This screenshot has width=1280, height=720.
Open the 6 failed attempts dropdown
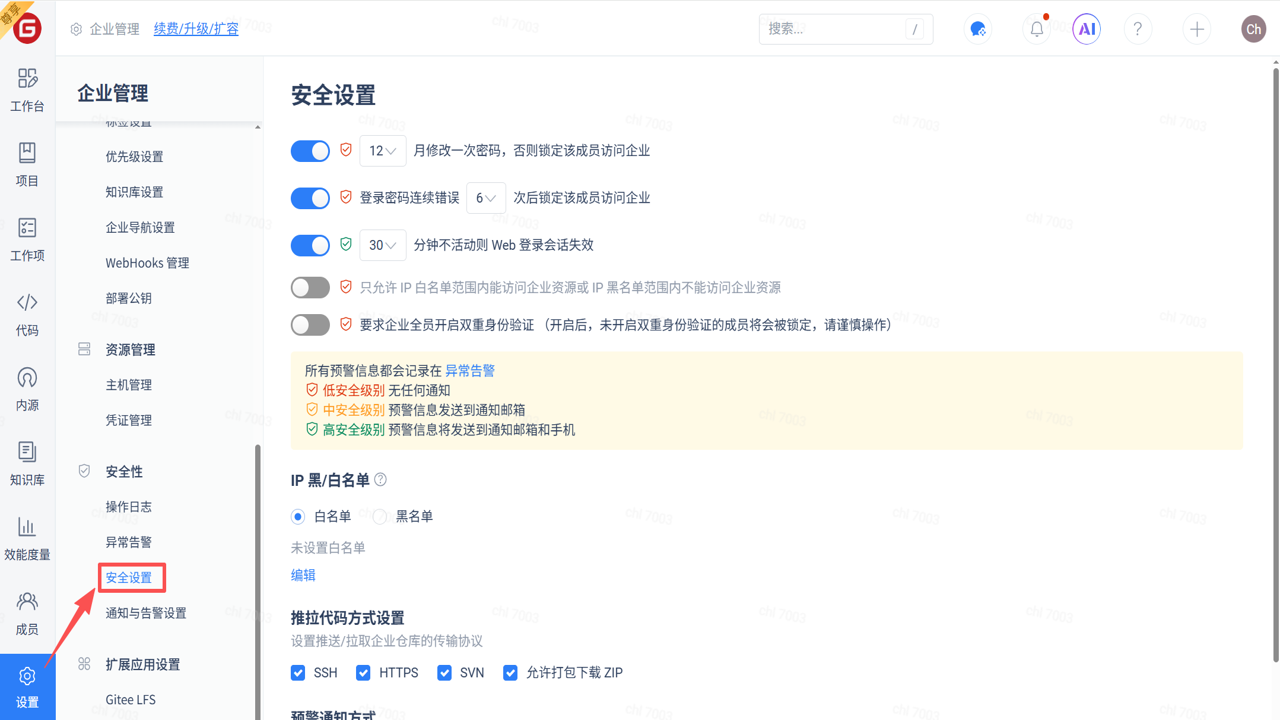[486, 198]
